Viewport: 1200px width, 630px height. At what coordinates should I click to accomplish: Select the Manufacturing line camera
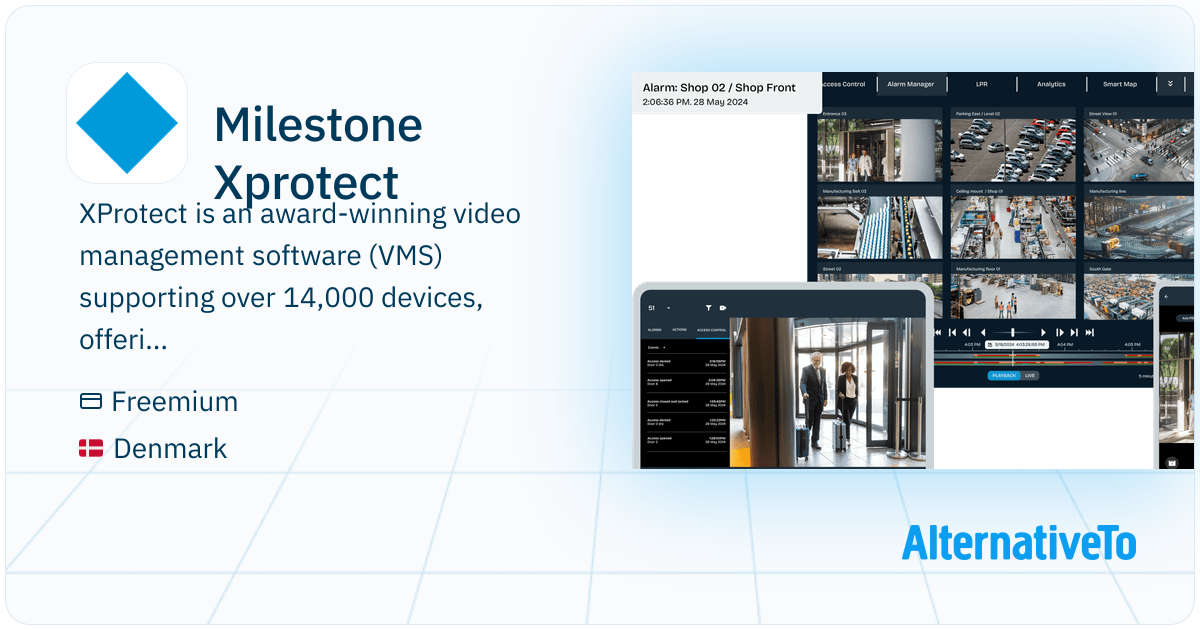pos(1139,222)
